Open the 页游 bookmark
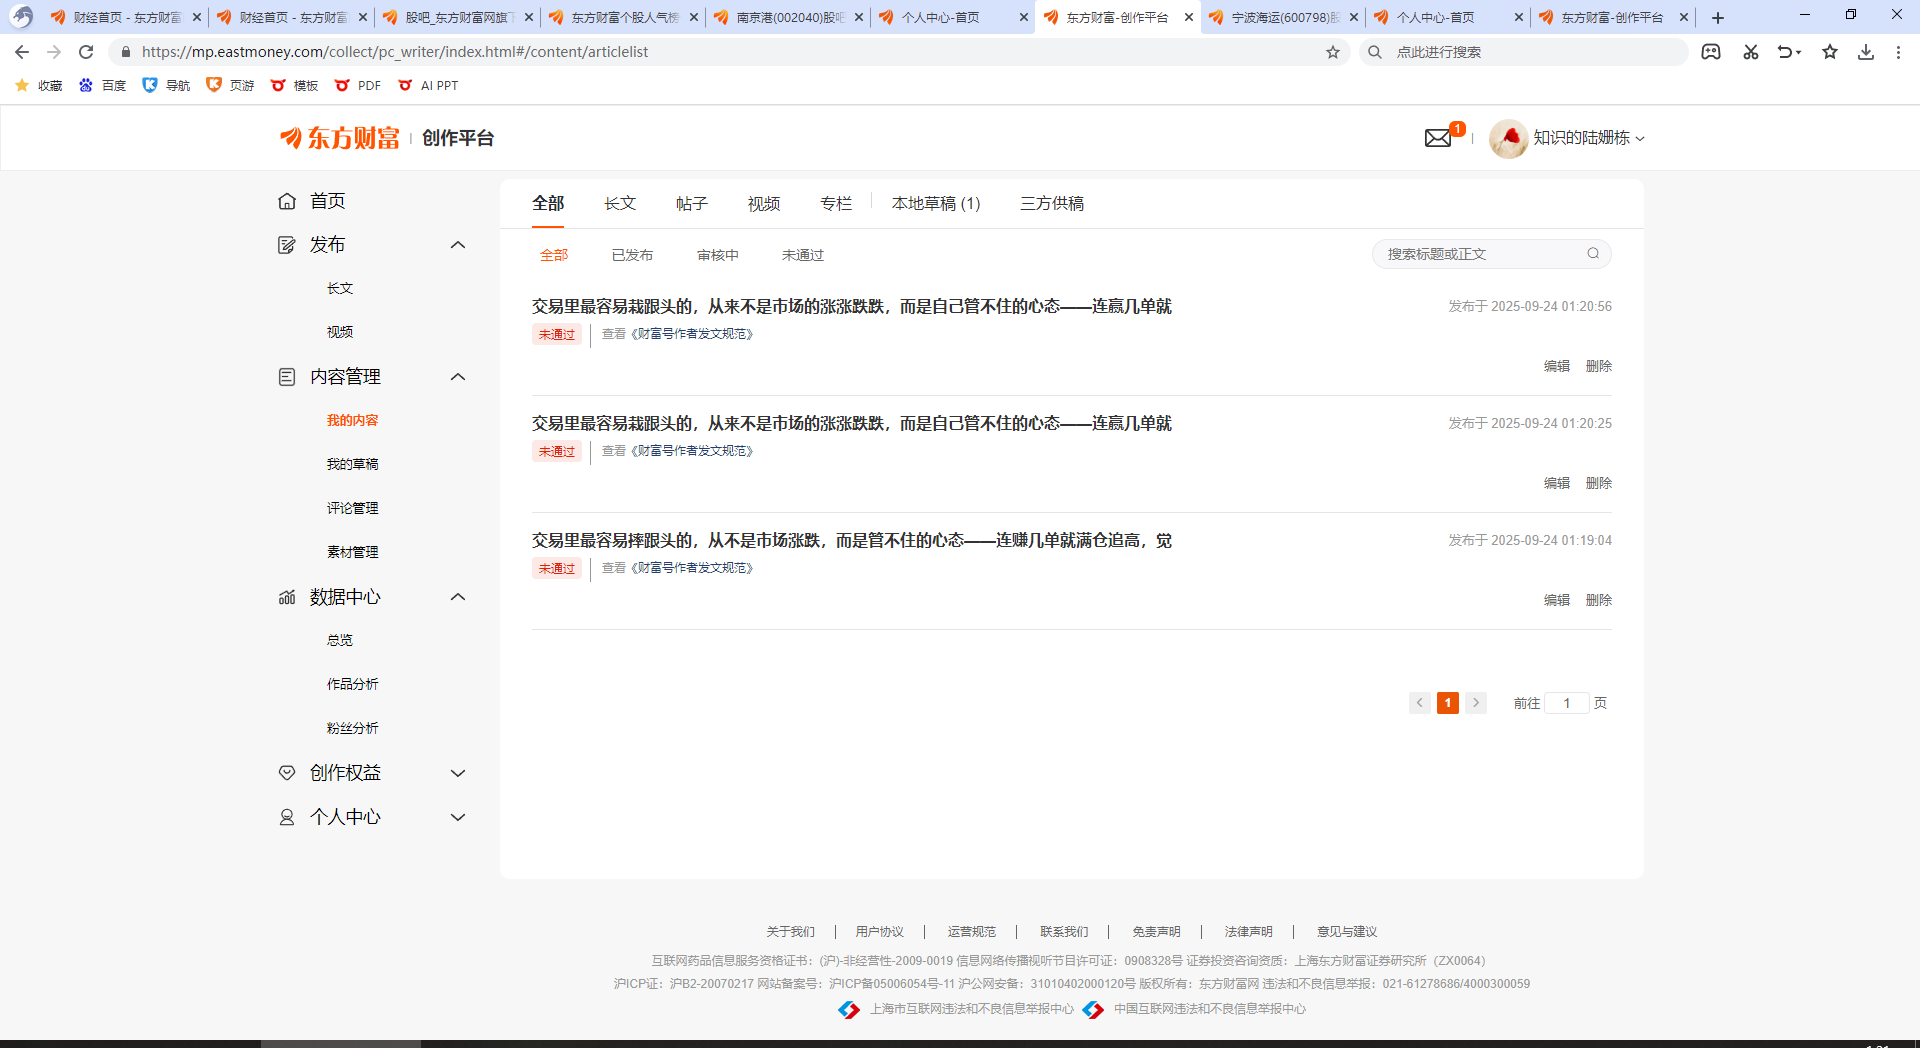Screen dimensions: 1920x1048 point(230,86)
